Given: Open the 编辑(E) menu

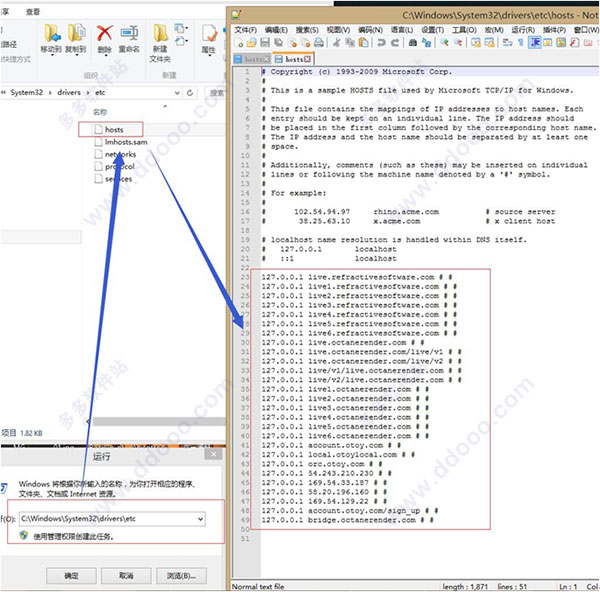Looking at the screenshot, I should tap(276, 29).
